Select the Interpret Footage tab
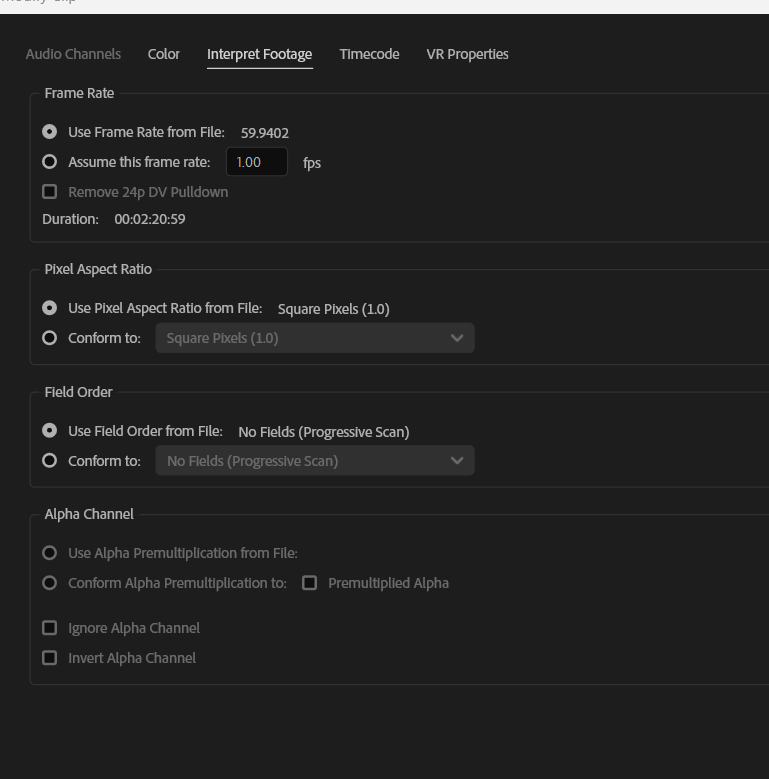 click(259, 54)
